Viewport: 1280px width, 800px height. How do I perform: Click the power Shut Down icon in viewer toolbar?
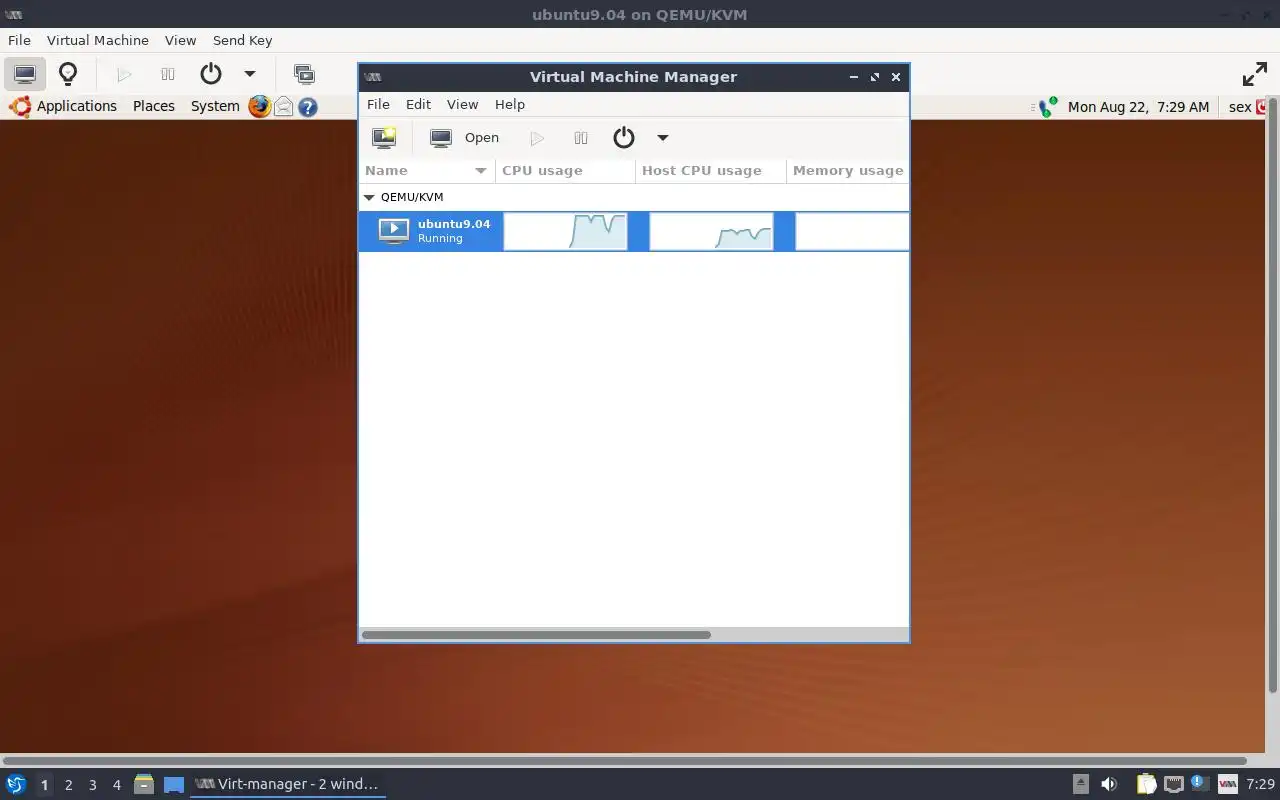coord(211,74)
